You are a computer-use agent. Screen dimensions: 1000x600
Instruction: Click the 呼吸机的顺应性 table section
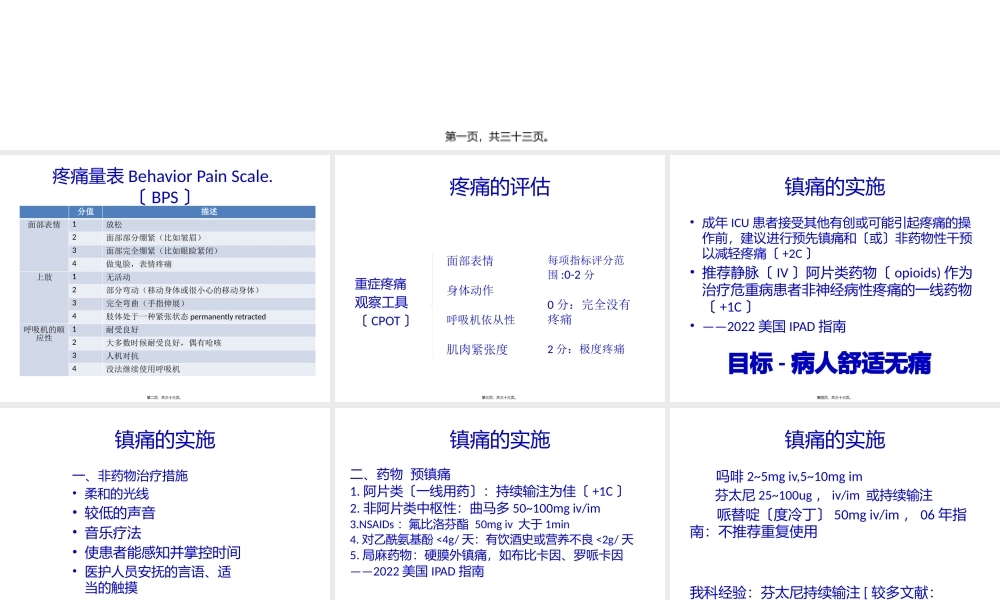click(42, 335)
